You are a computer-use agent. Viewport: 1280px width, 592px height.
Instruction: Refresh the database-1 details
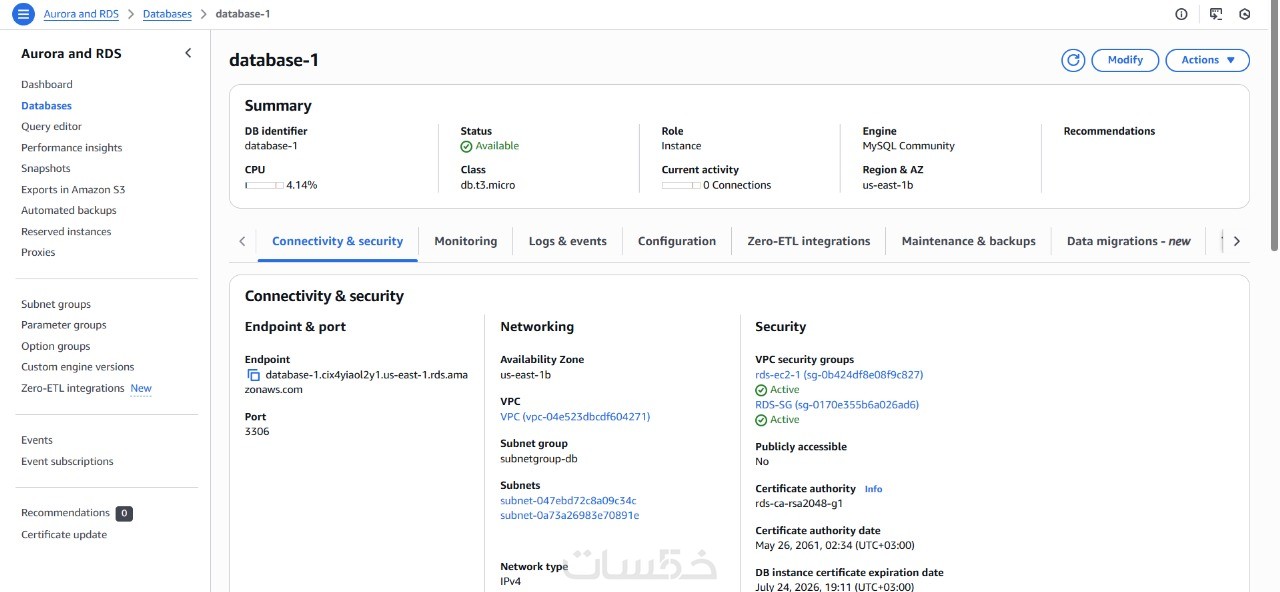click(1073, 60)
